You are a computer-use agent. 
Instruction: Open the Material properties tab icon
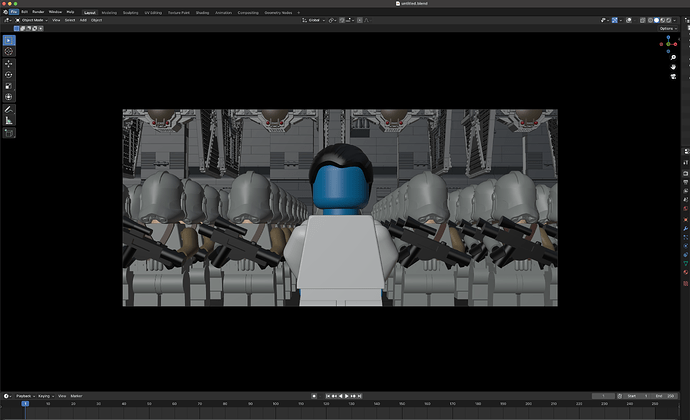click(686, 272)
